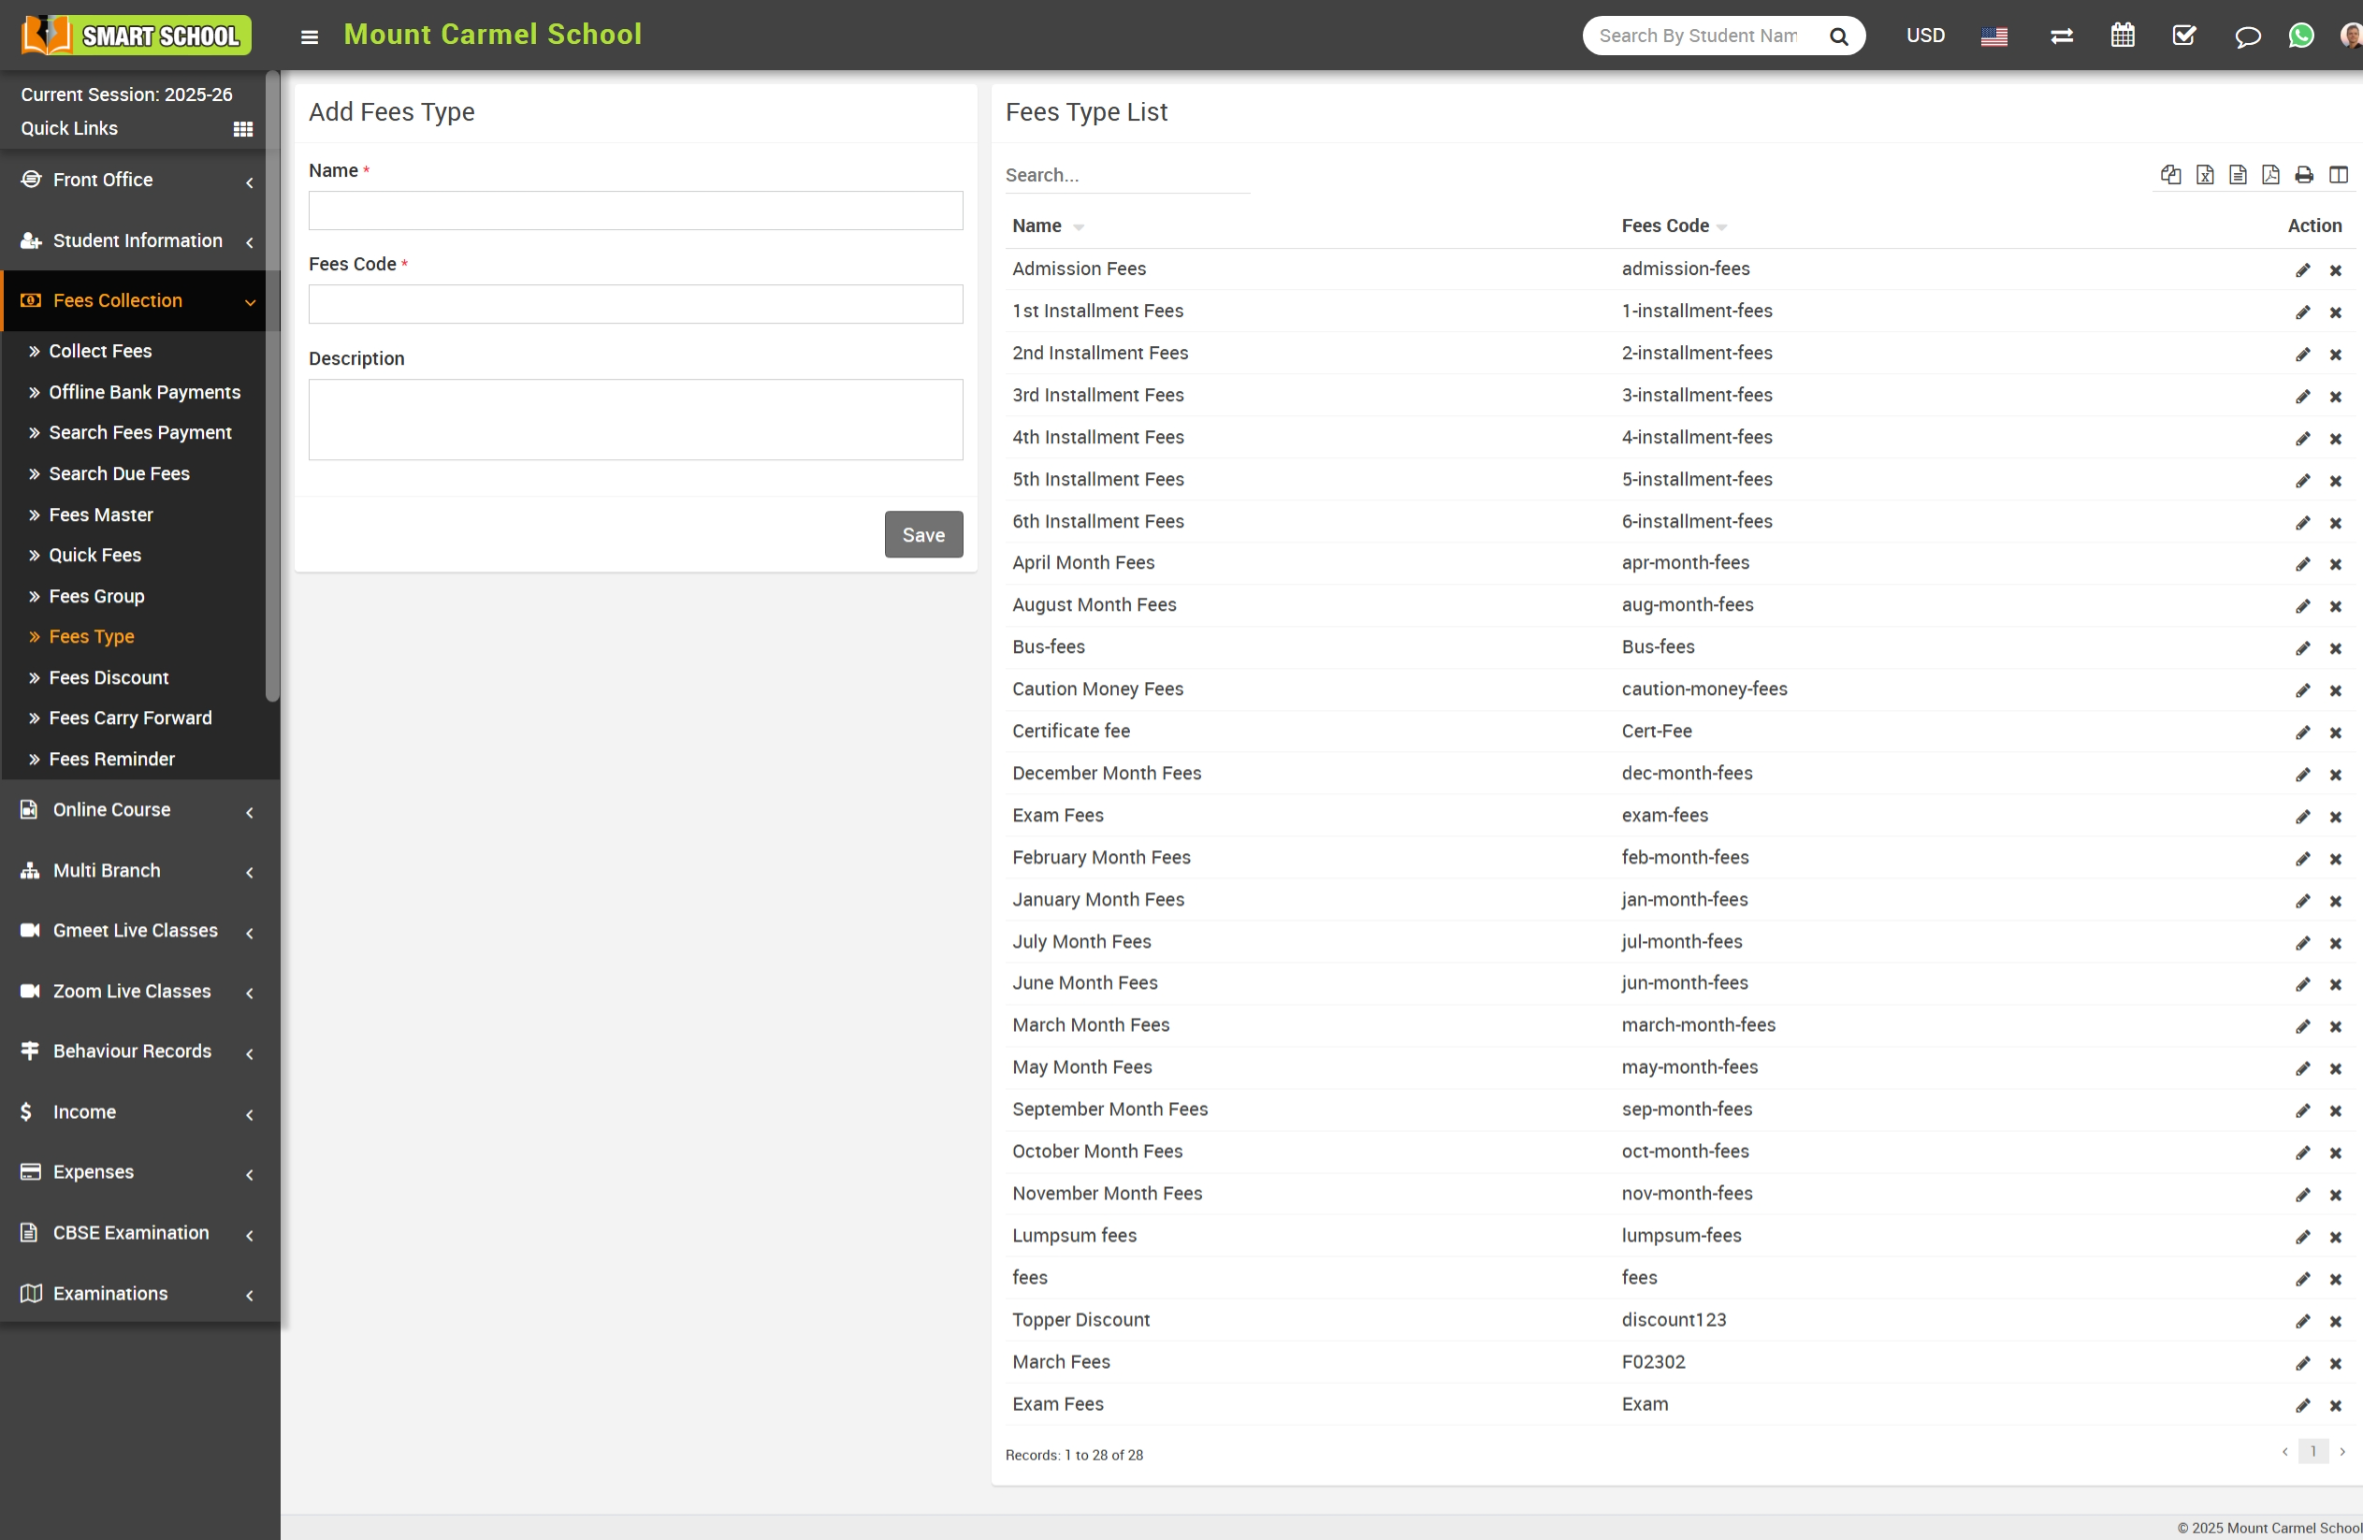Expand Online Course sidebar menu
Image resolution: width=2363 pixels, height=1540 pixels.
(x=133, y=810)
